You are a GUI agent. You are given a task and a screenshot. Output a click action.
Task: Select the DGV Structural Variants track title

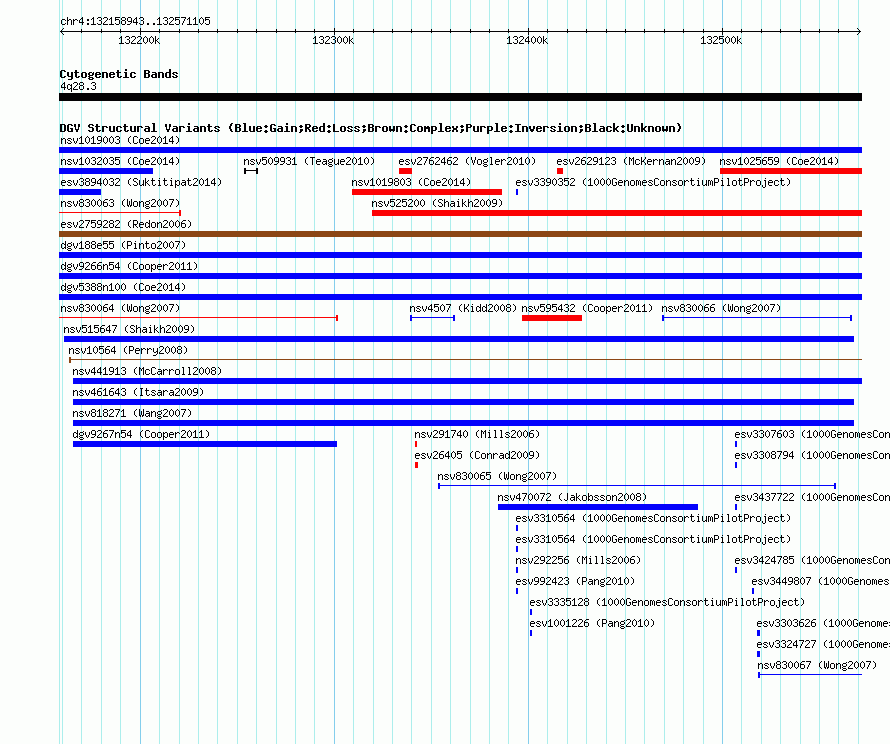point(371,128)
